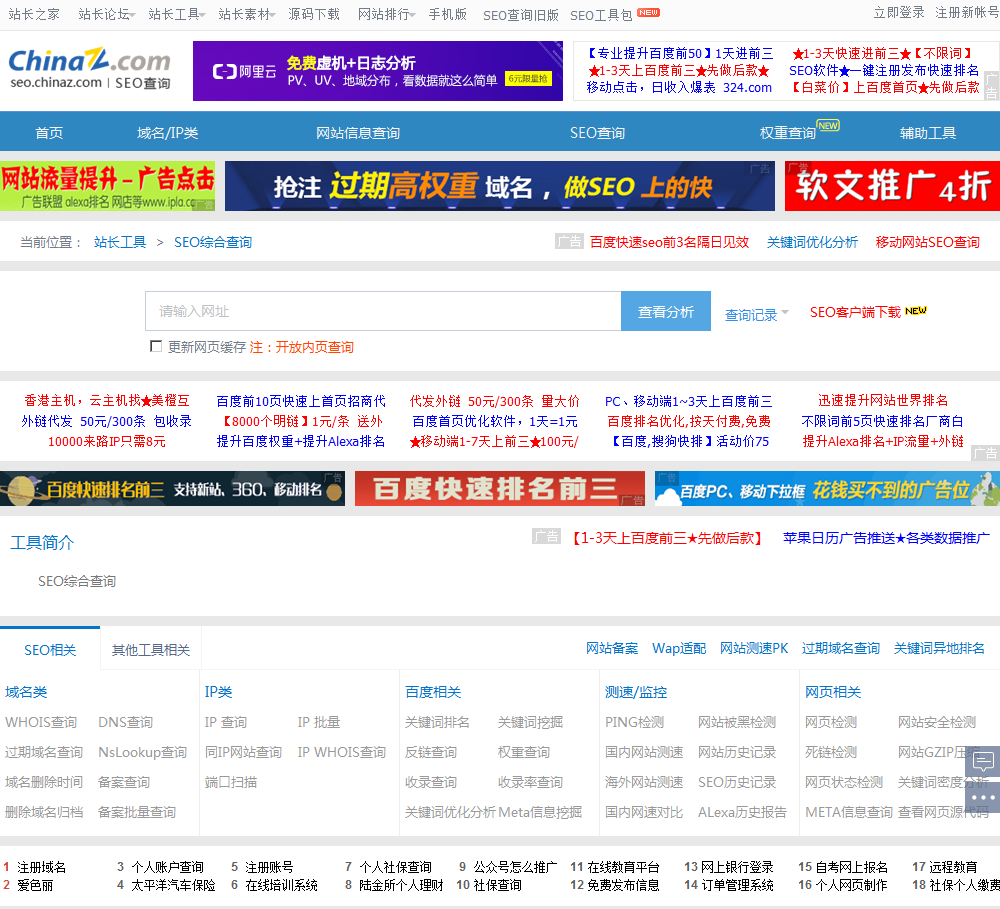The width and height of the screenshot is (1000, 909).
Task: Click the 注册域名 hot search link
Action: pos(41,867)
